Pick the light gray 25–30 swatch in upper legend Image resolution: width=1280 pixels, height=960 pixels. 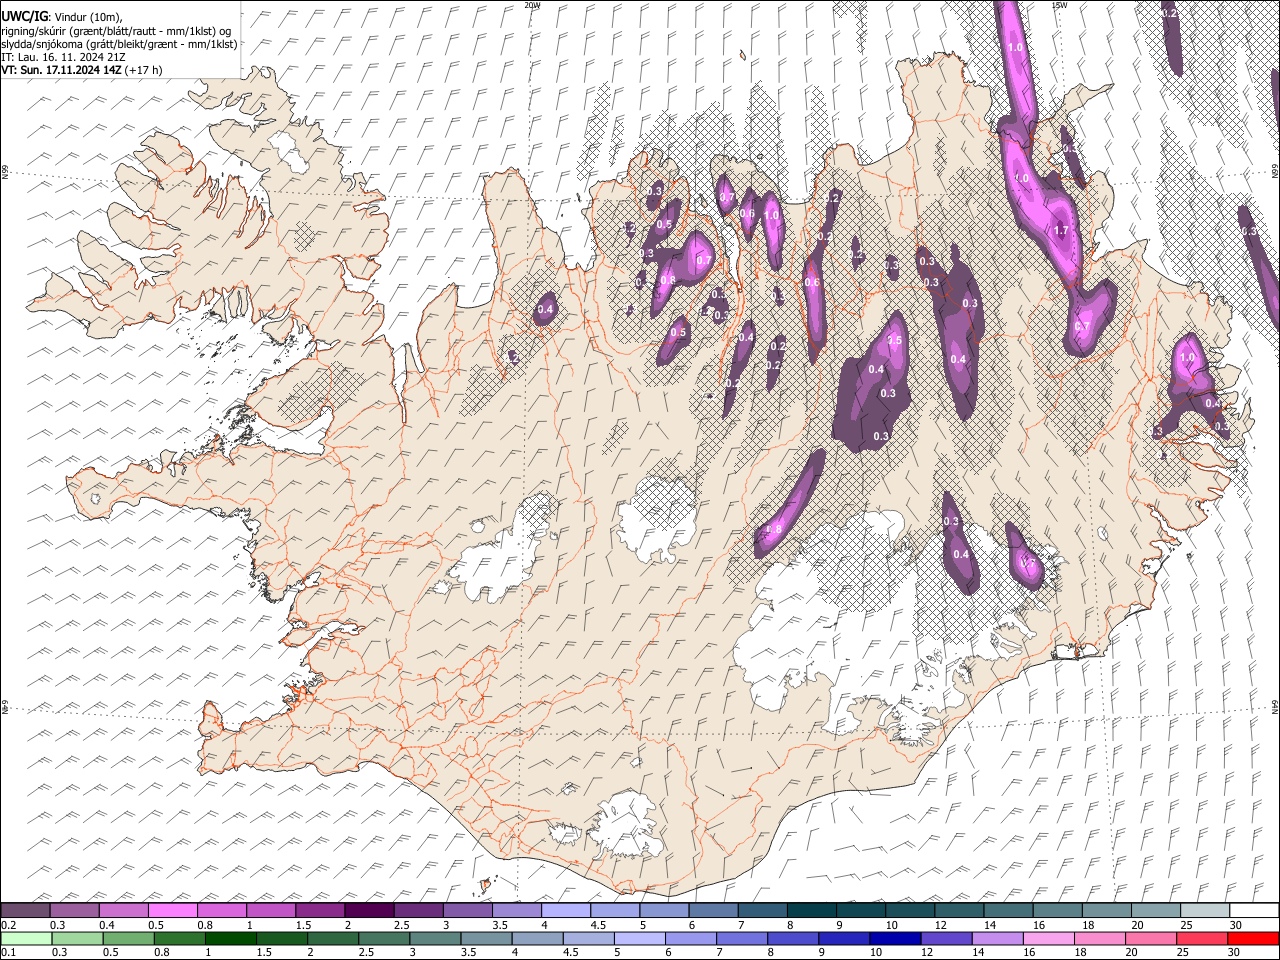pyautogui.click(x=1203, y=910)
